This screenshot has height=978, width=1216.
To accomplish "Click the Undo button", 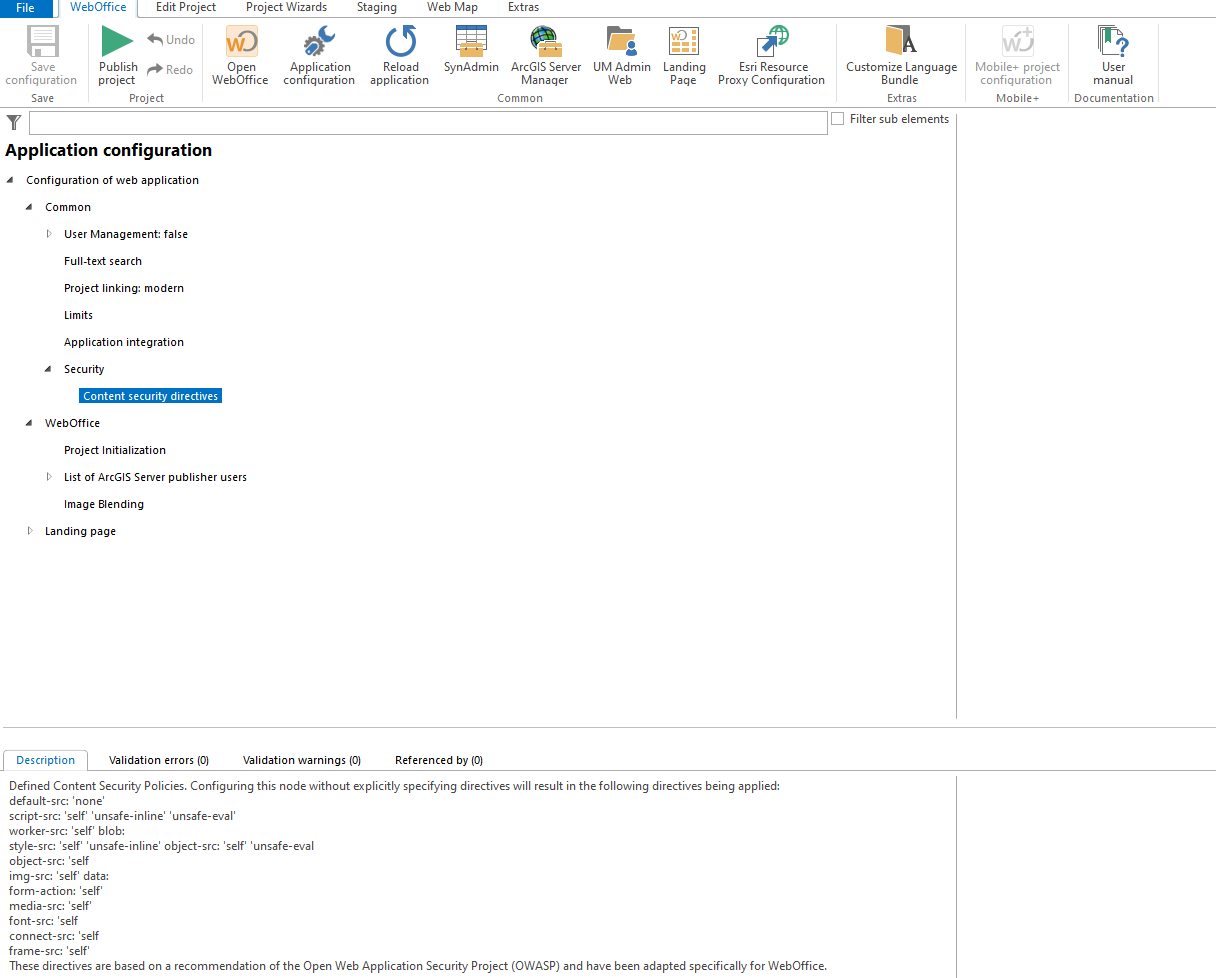I will point(170,39).
